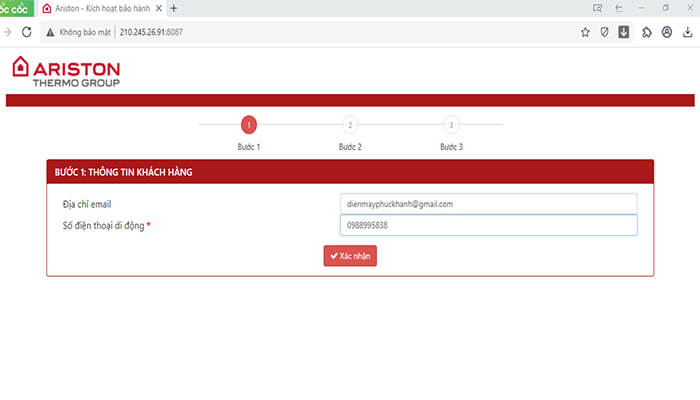Focus the Số điện thoại di động input field

[488, 225]
